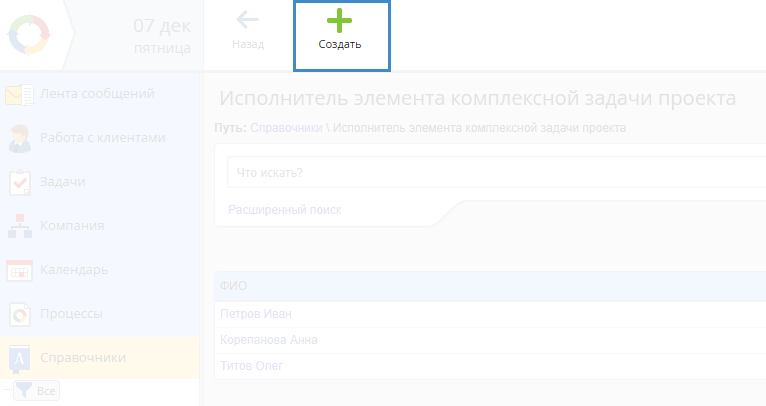Select Справочники in the sidebar
This screenshot has height=406, width=766.
point(82,358)
